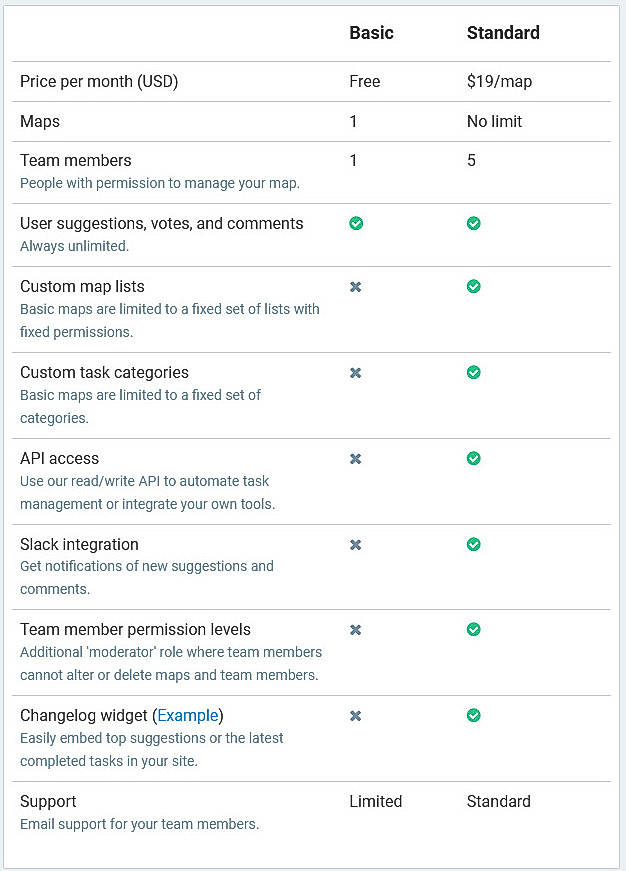Viewport: 626px width, 871px height.
Task: Click the X icon for Basic Changelog widget
Action: click(355, 715)
